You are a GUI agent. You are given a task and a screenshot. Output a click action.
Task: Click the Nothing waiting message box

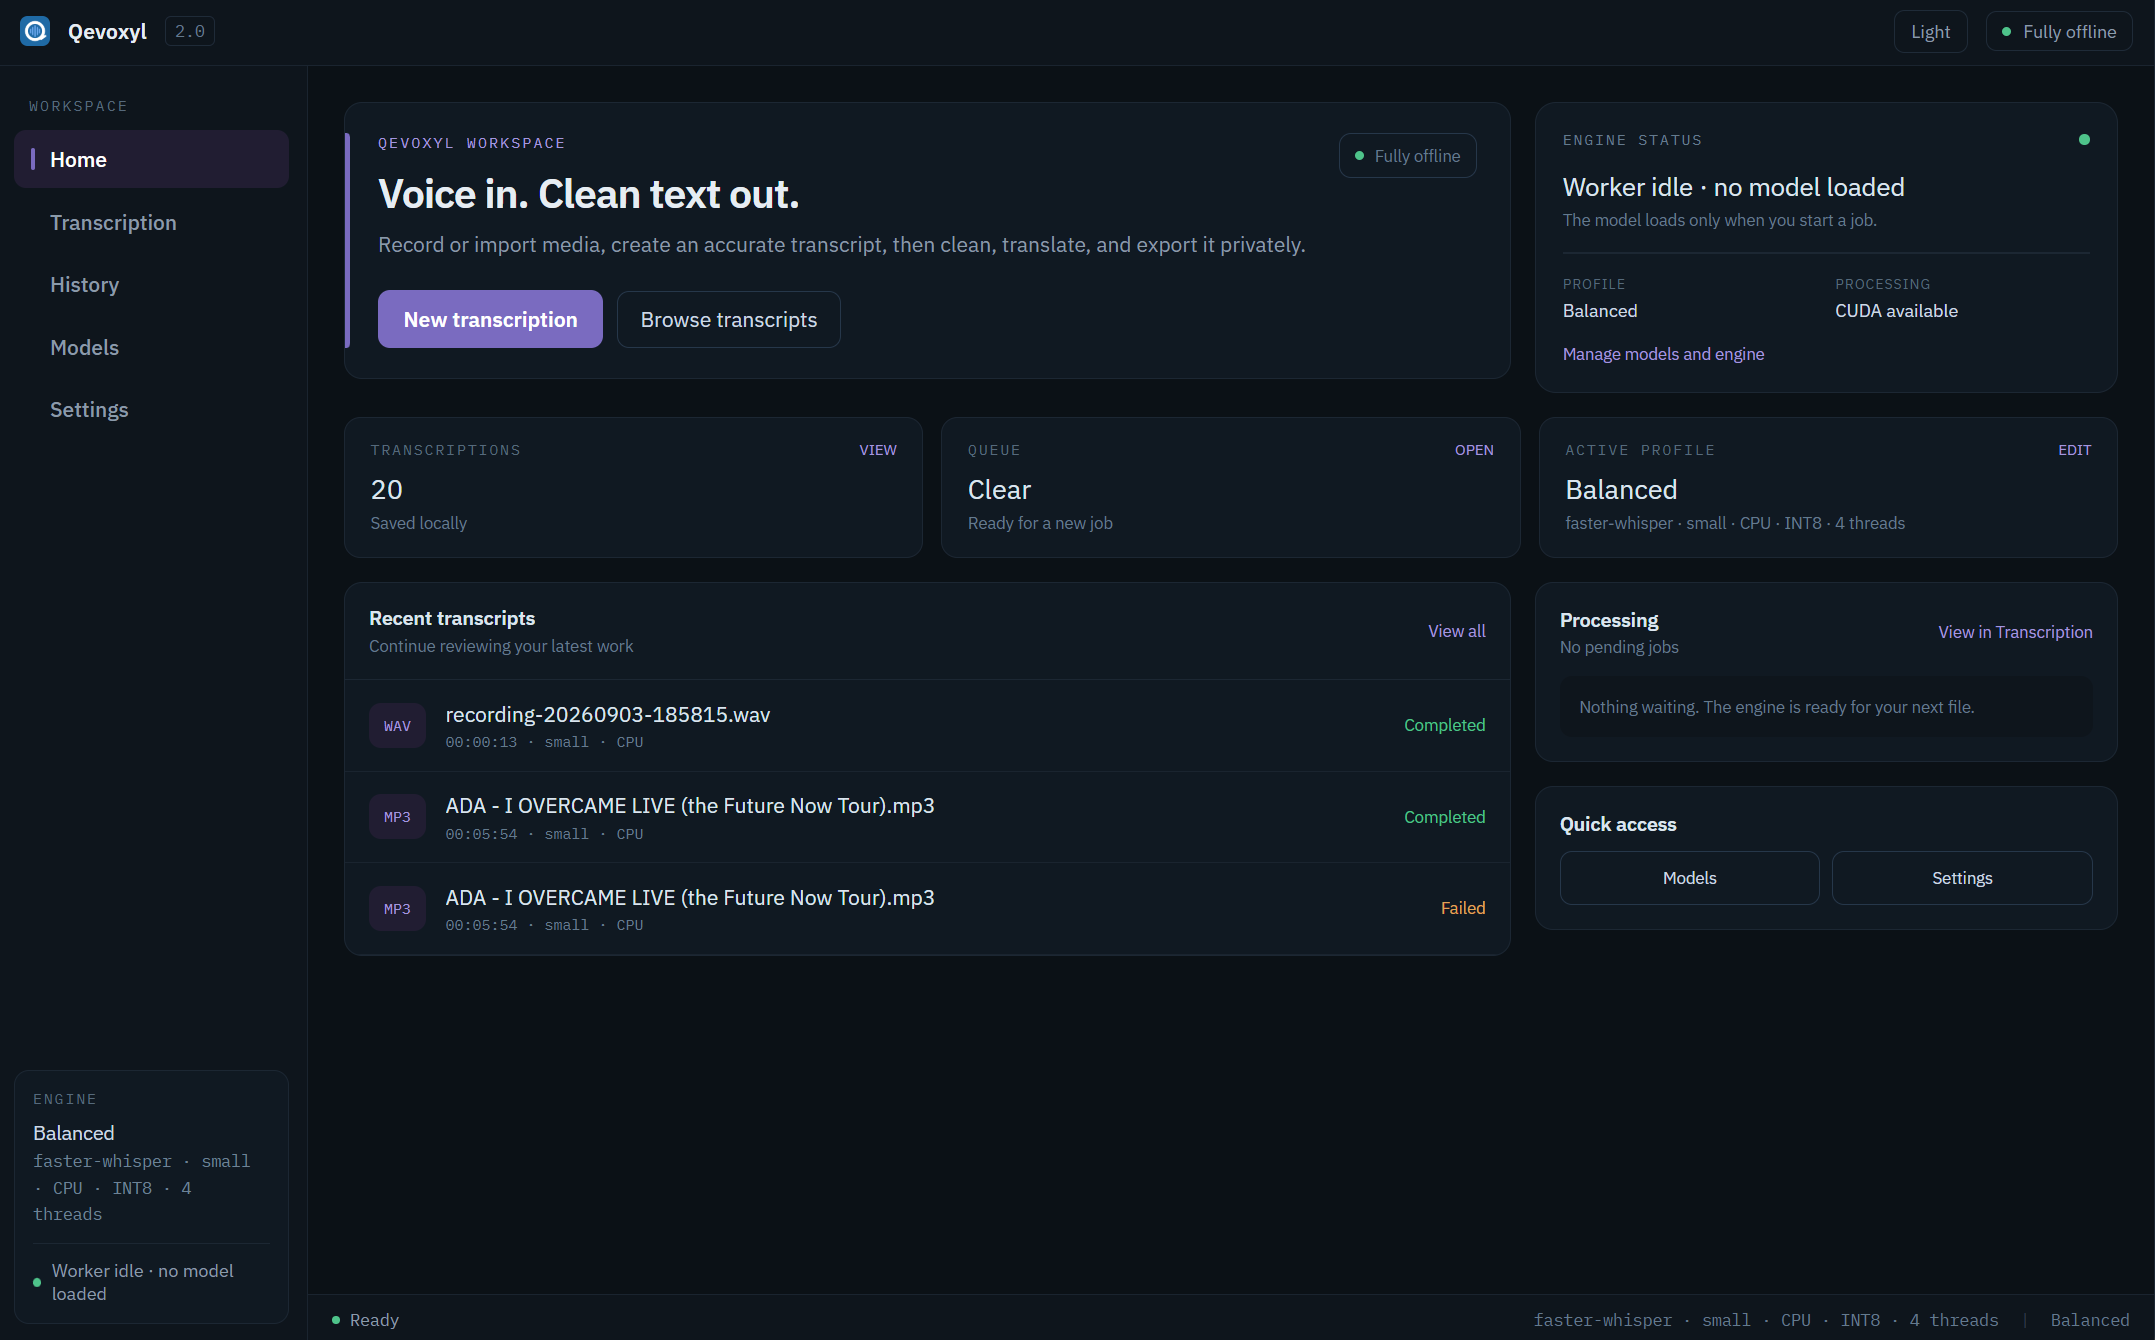pos(1826,707)
